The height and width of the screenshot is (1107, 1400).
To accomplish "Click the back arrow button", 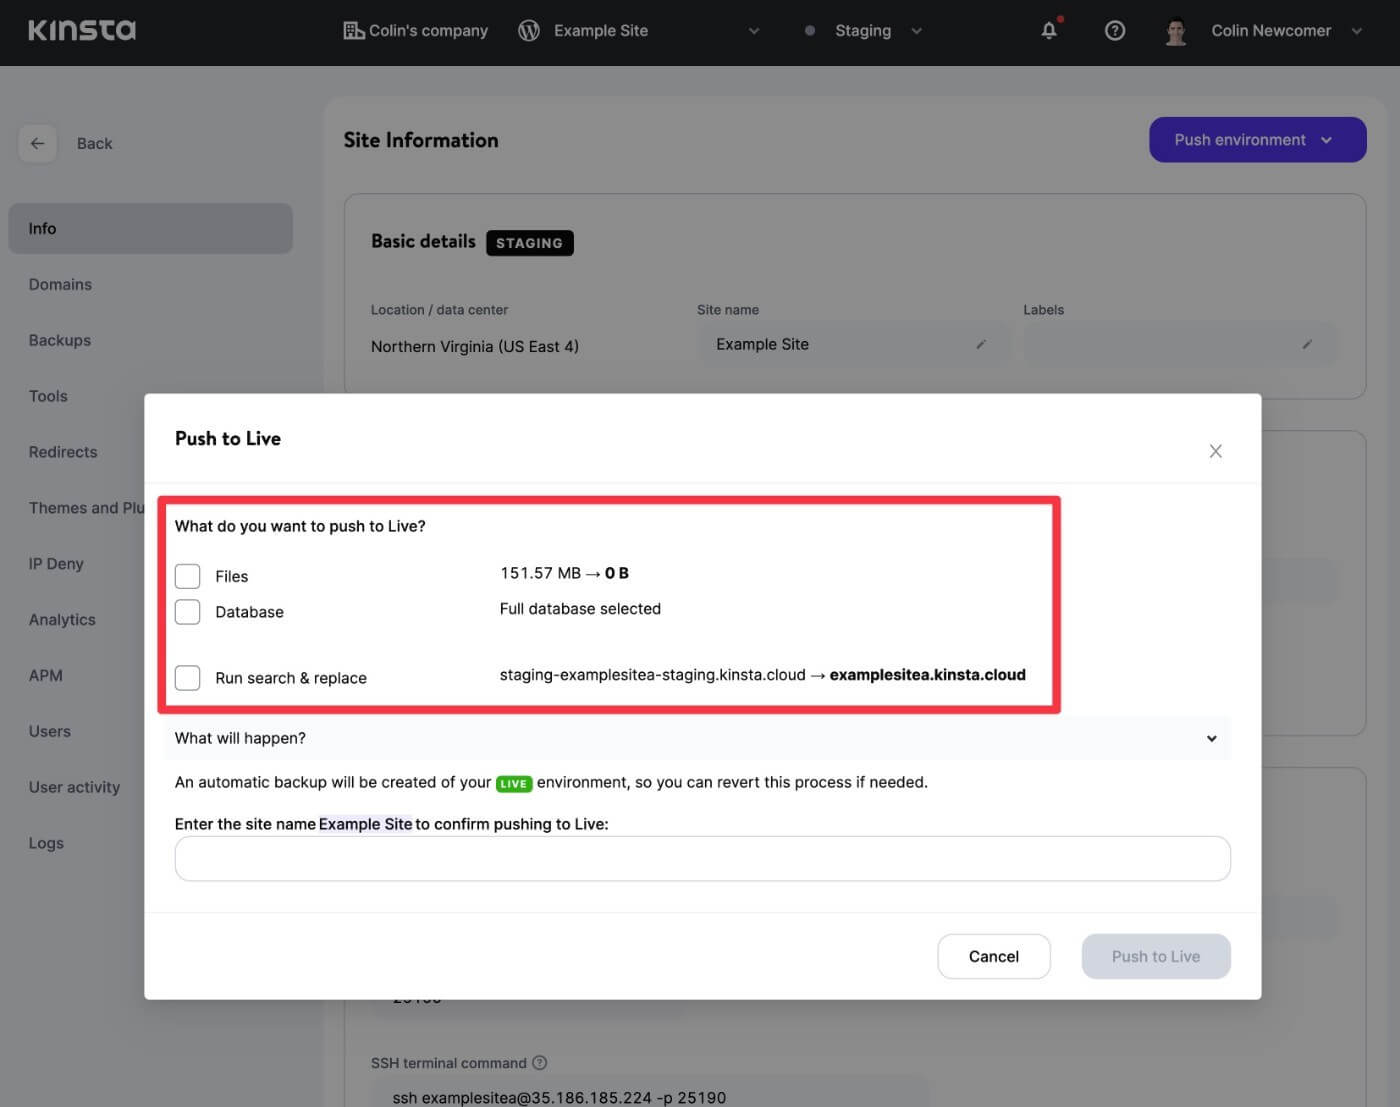I will [37, 143].
